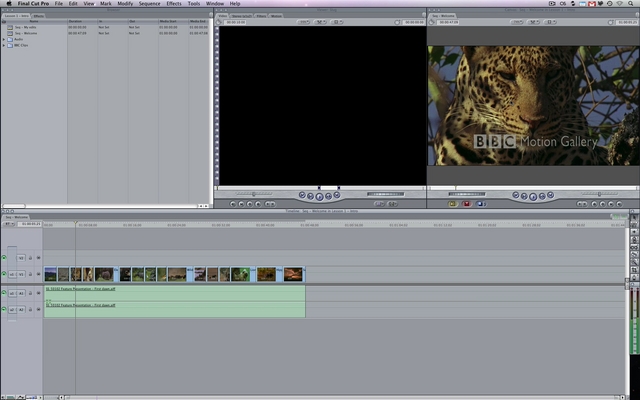
Task: Click Match Frame button in Canvas
Action: [619, 204]
